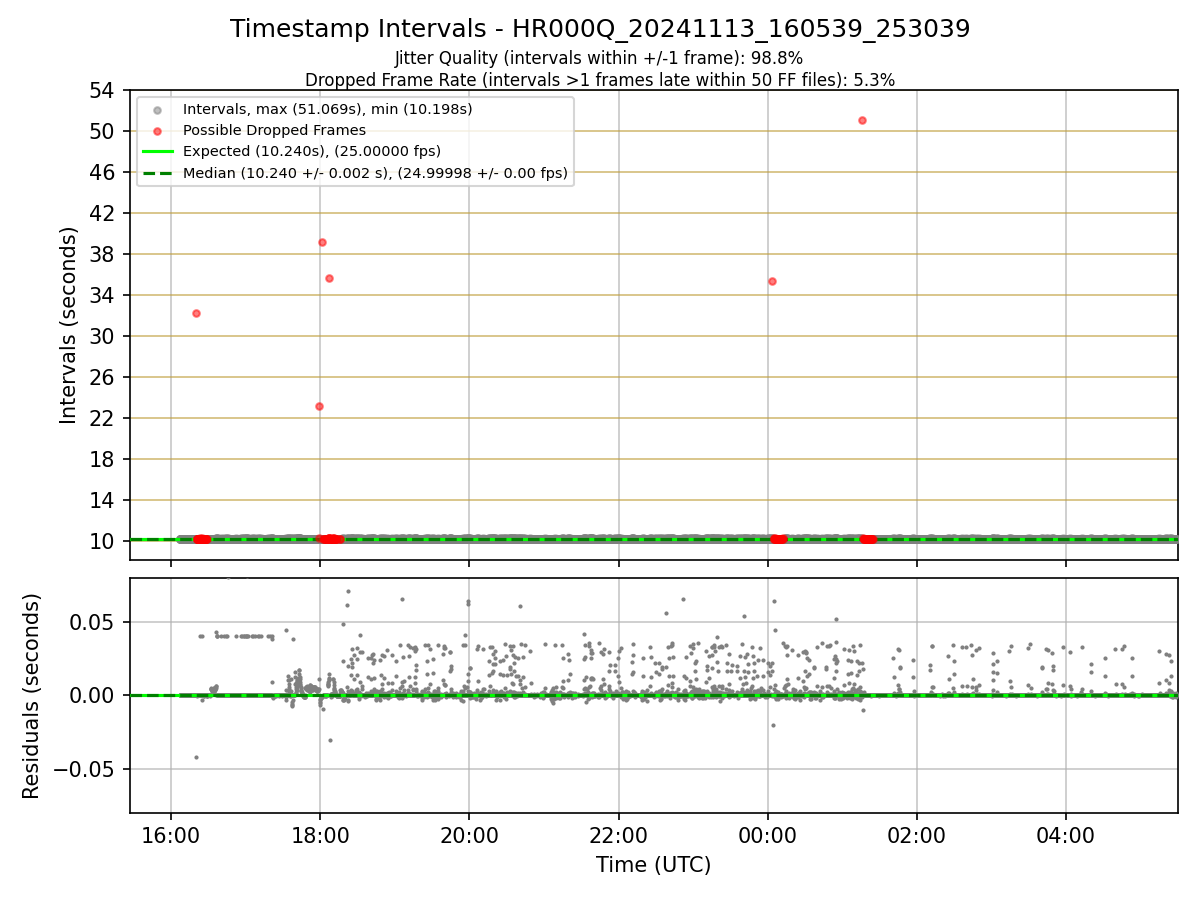The image size is (1200, 900).
Task: Click the dashed green line sample in the legend
Action: click(157, 173)
